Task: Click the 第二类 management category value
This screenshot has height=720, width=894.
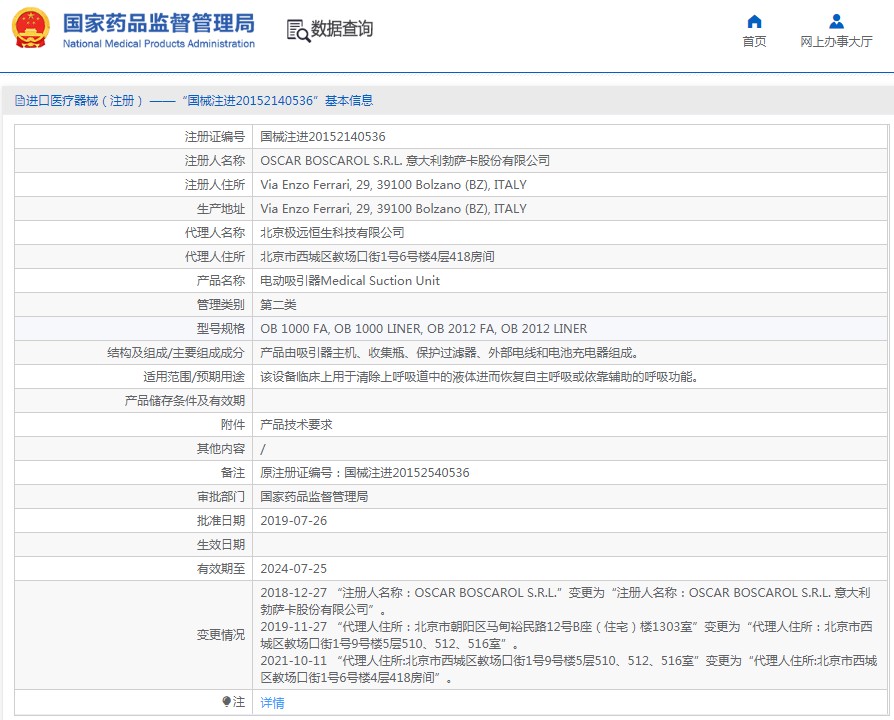Action: pos(278,304)
